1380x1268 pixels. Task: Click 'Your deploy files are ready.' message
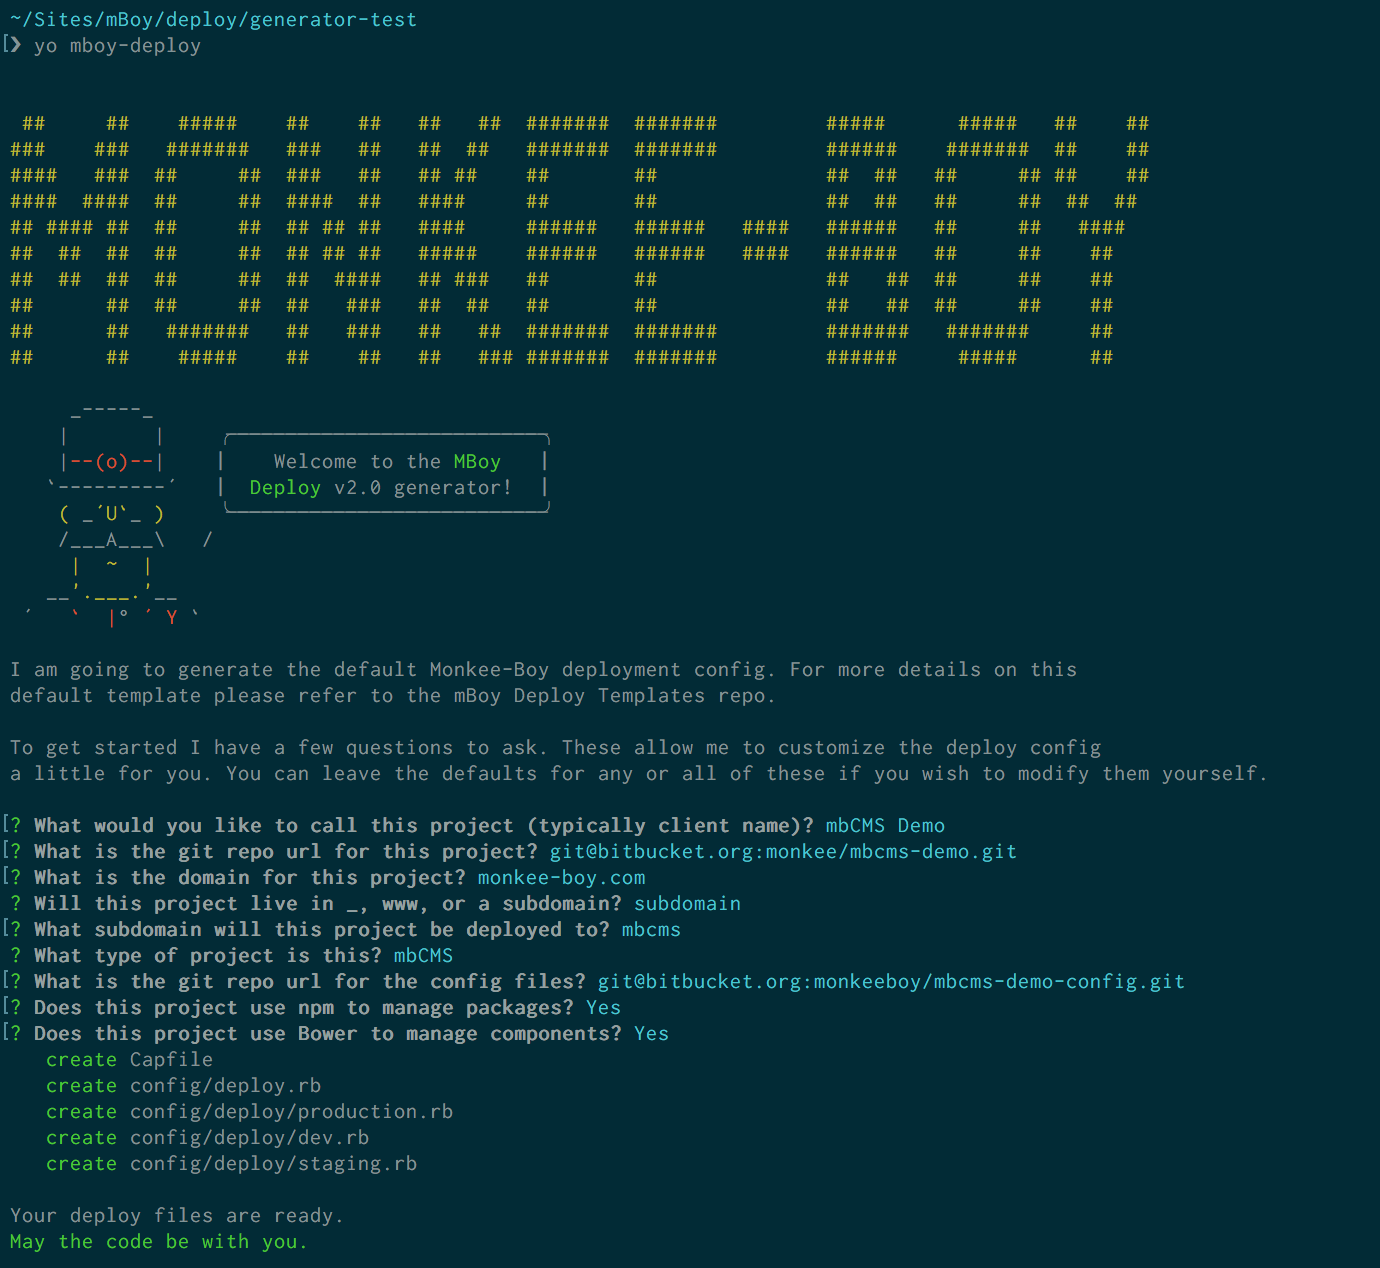point(177,1216)
